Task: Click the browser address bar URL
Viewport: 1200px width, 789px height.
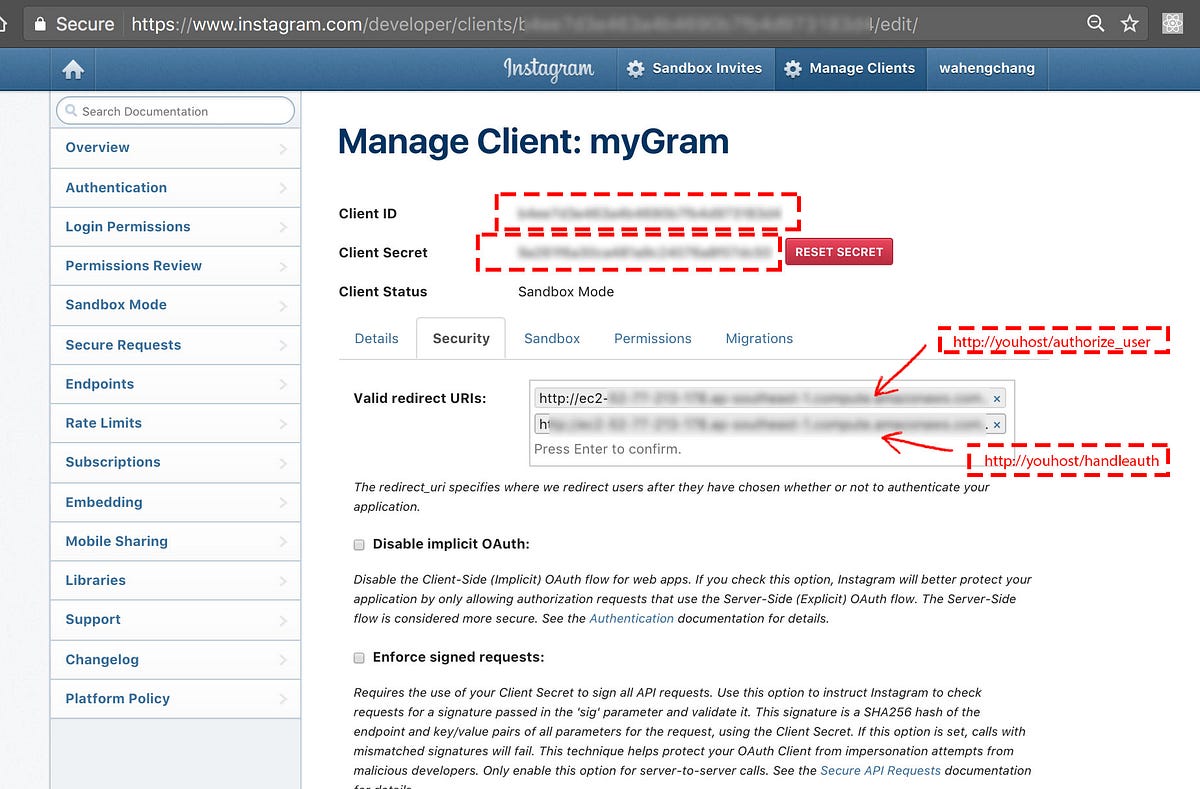Action: 525,23
